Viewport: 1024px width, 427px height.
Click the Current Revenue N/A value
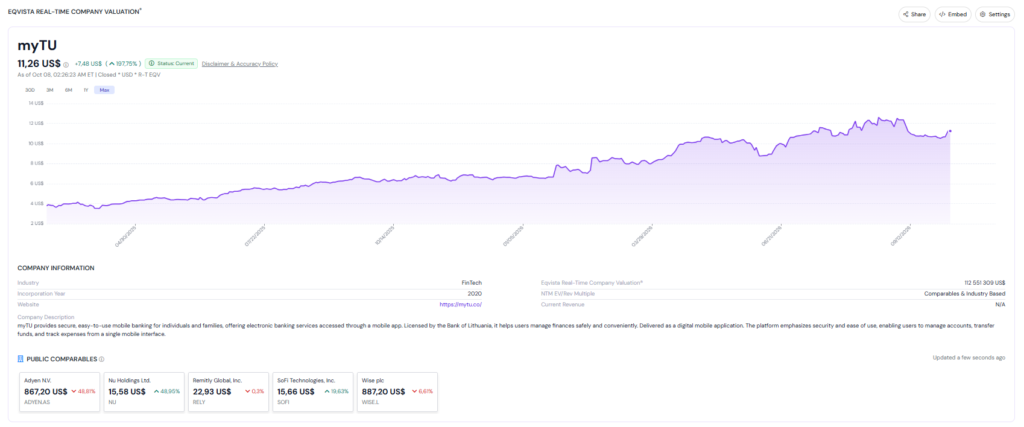pyautogui.click(x=1000, y=304)
